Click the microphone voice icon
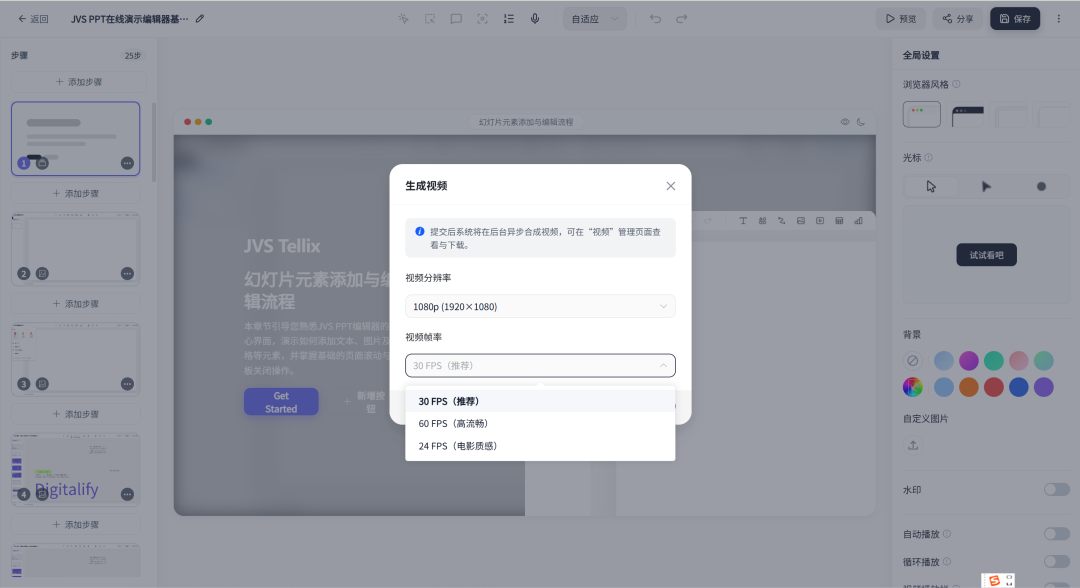Viewport: 1080px width, 588px height. click(x=534, y=19)
